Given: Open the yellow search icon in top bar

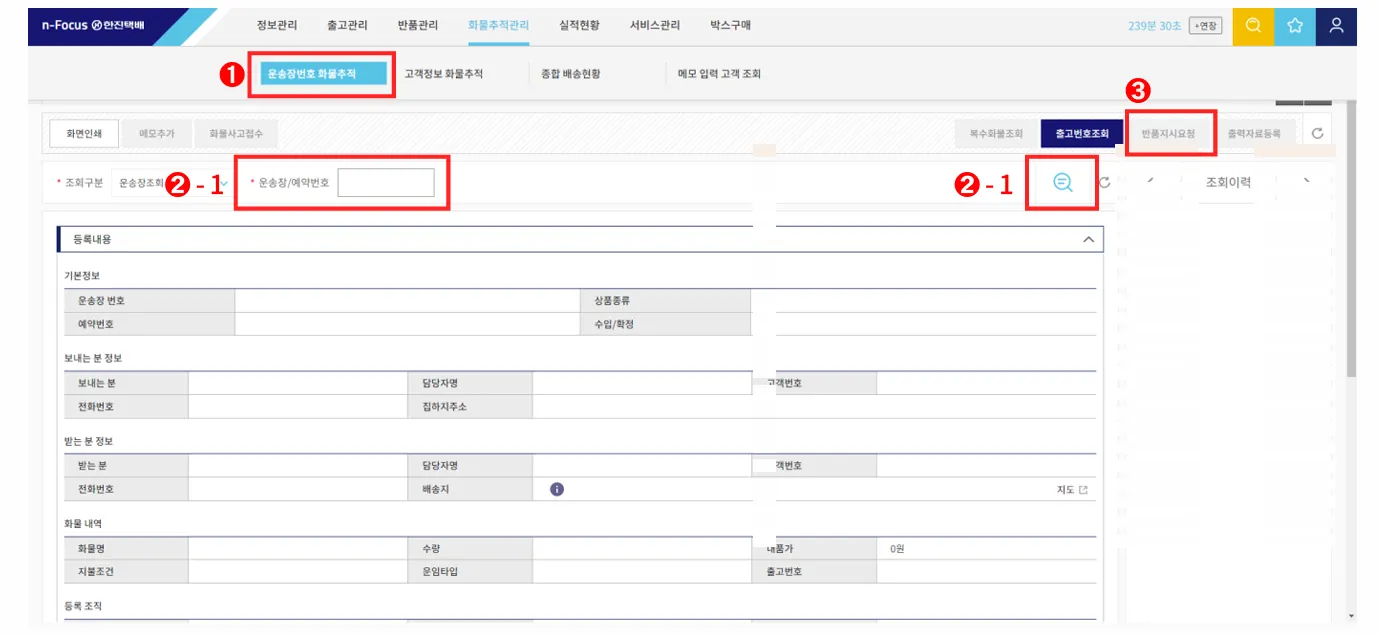Looking at the screenshot, I should tap(1253, 26).
